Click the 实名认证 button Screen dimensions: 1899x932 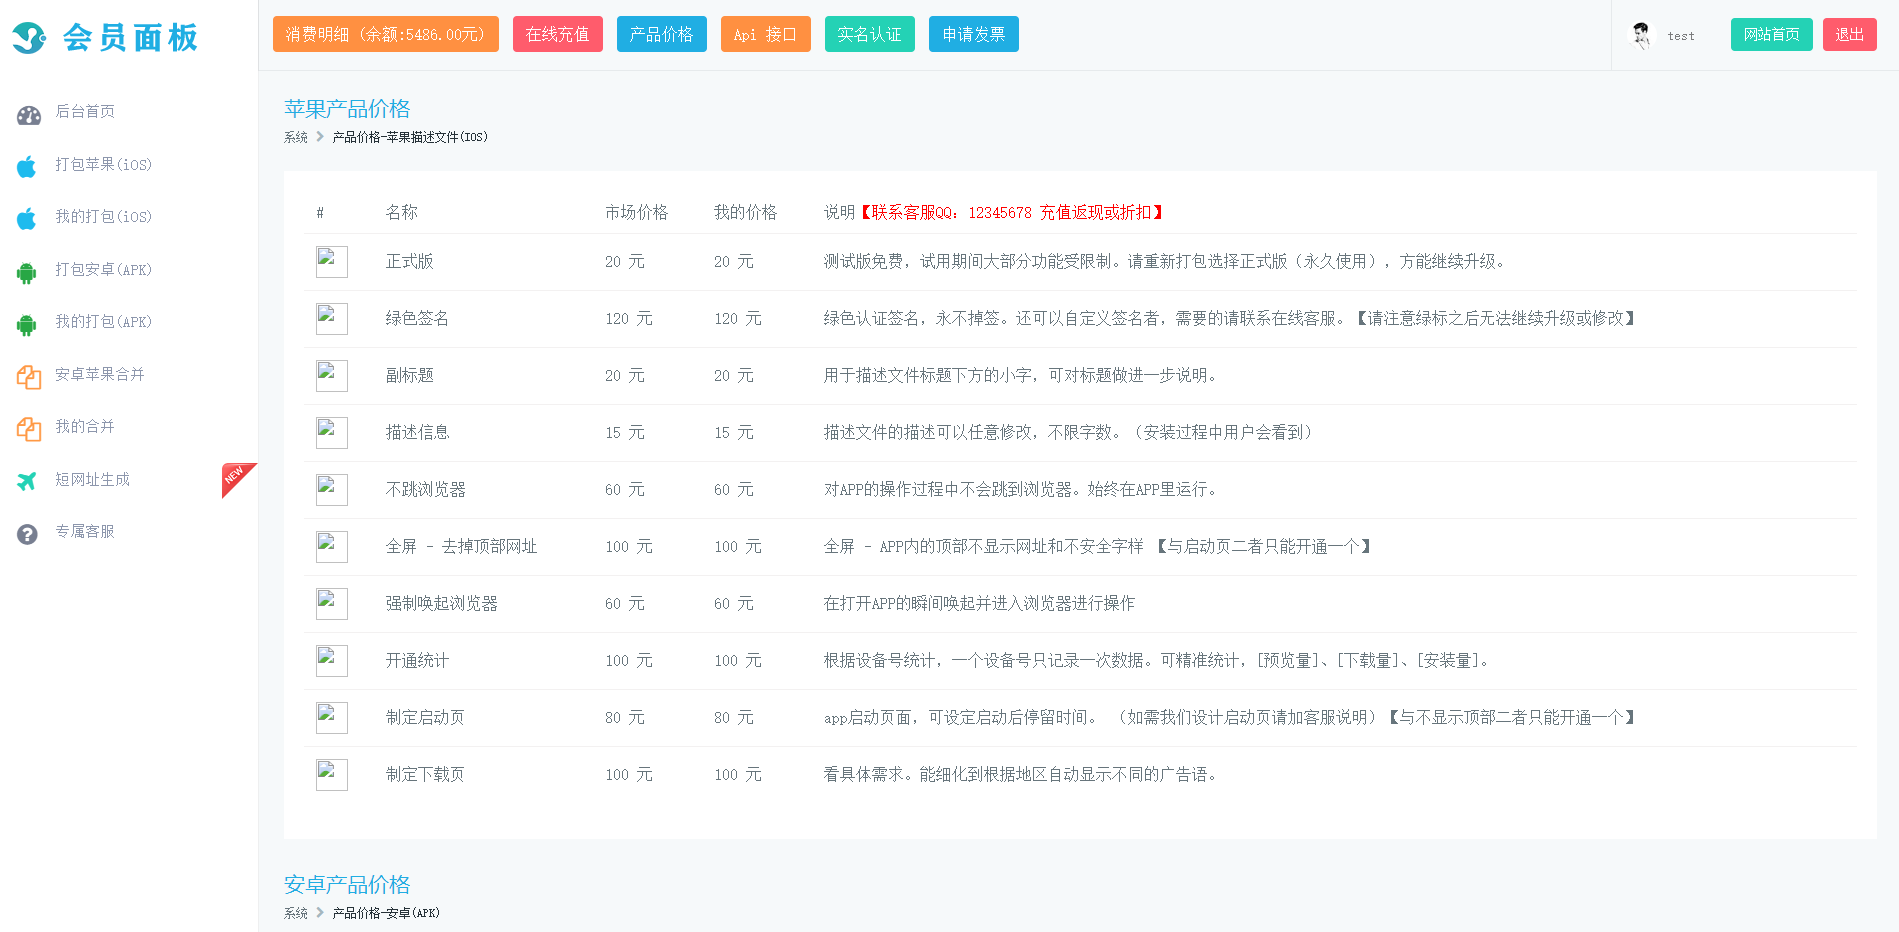tap(869, 34)
